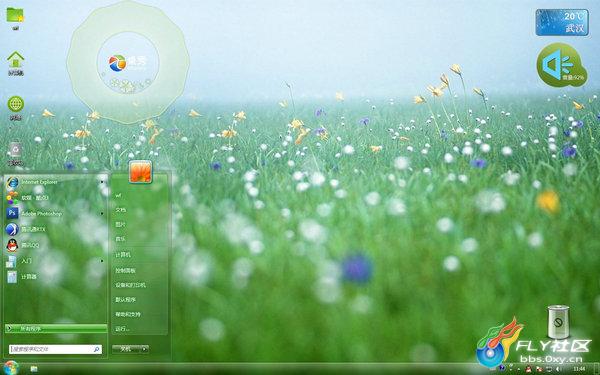Click the green volume speaker gadget
Screen dimensions: 600x375
pos(561,65)
